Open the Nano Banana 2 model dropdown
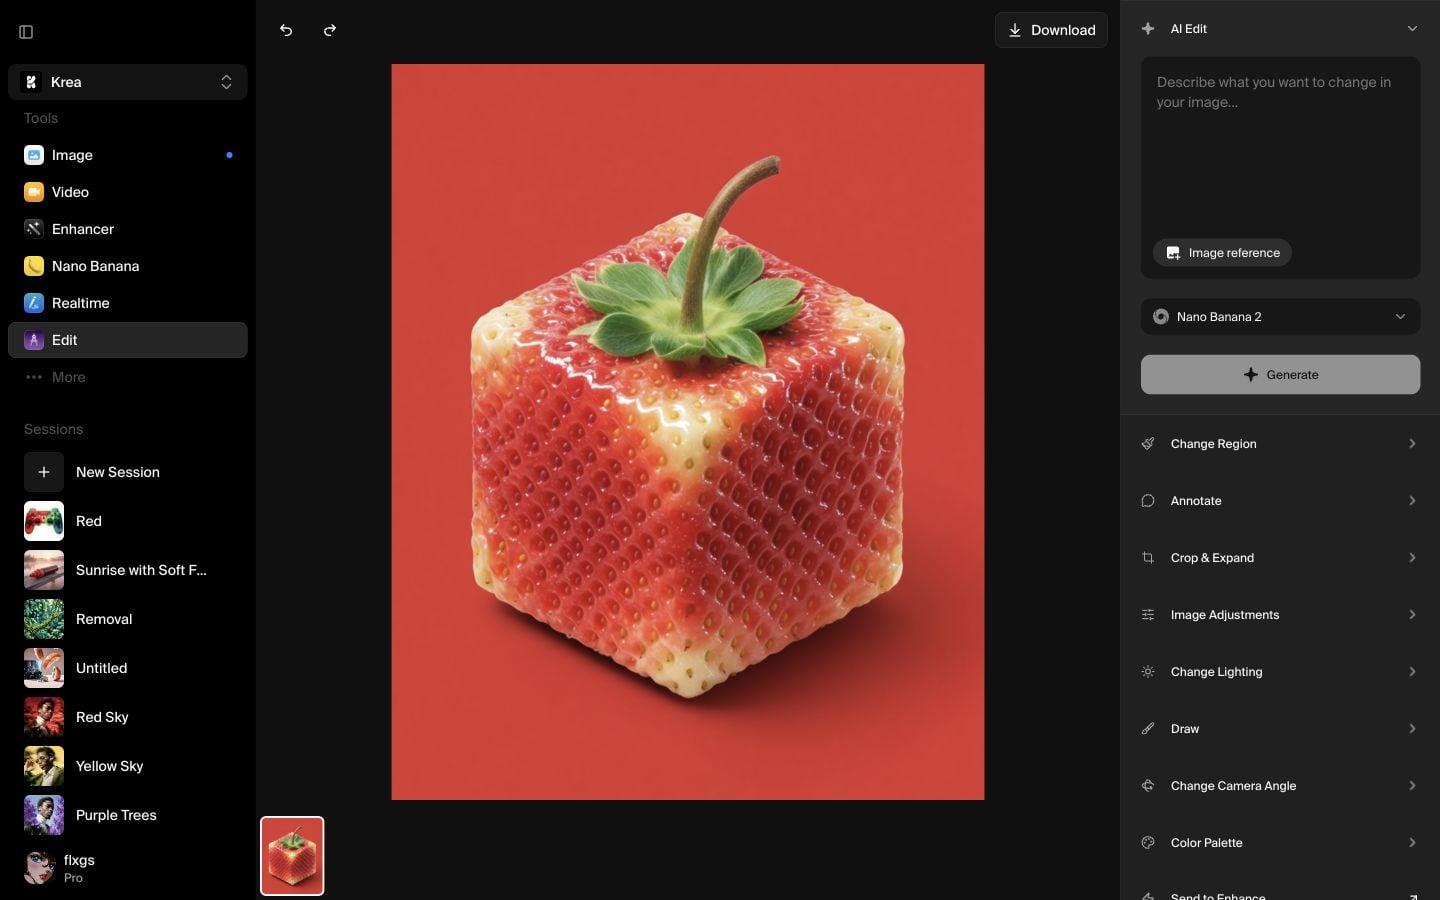 [1280, 317]
